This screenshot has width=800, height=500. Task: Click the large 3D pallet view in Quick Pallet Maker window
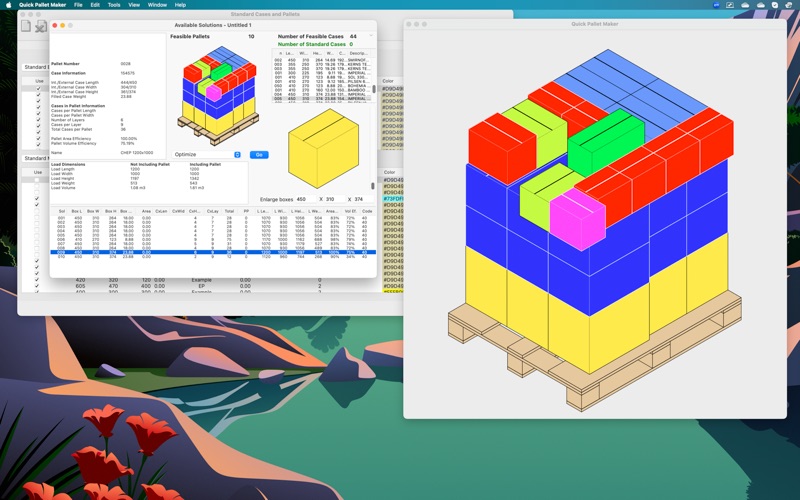595,230
